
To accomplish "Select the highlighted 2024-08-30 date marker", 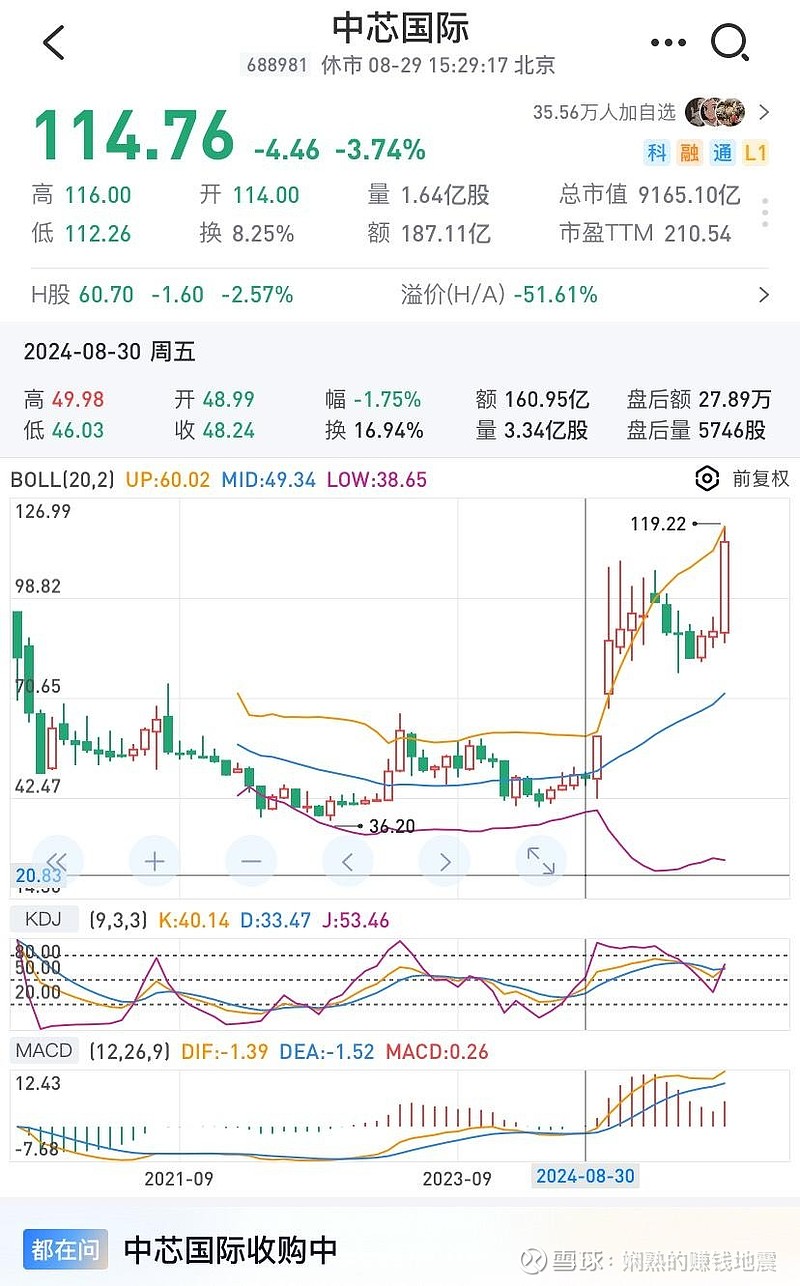I will (x=585, y=1176).
